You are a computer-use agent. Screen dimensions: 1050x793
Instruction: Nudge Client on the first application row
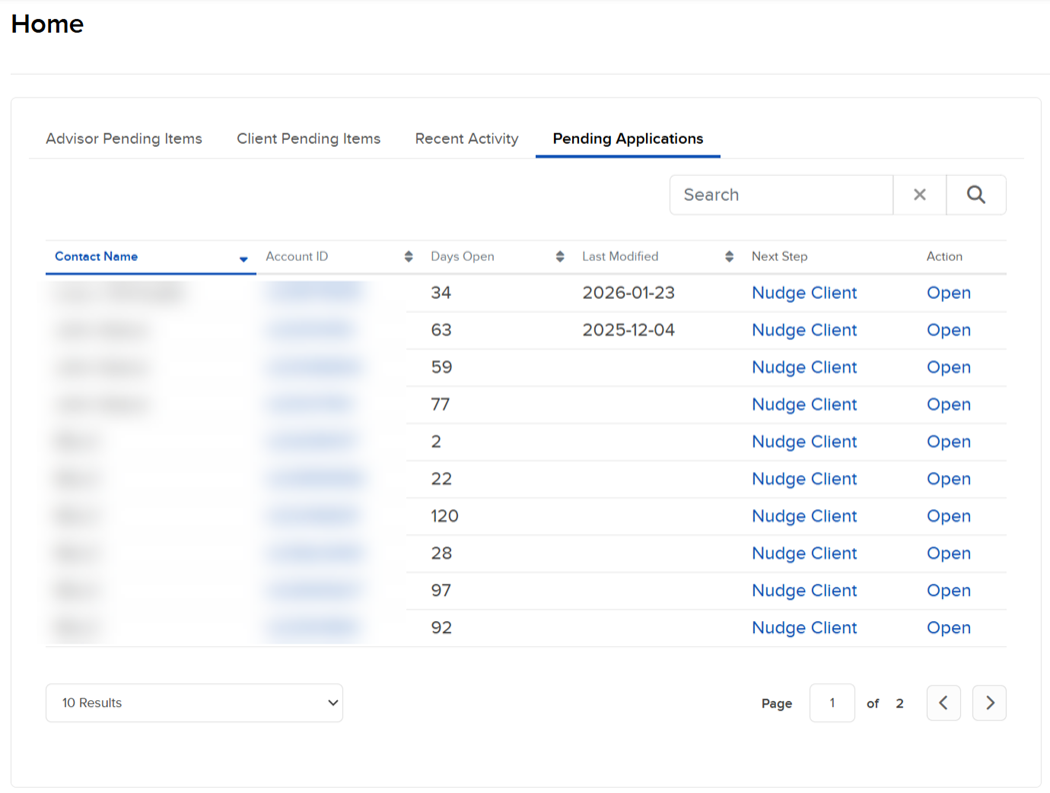click(804, 292)
